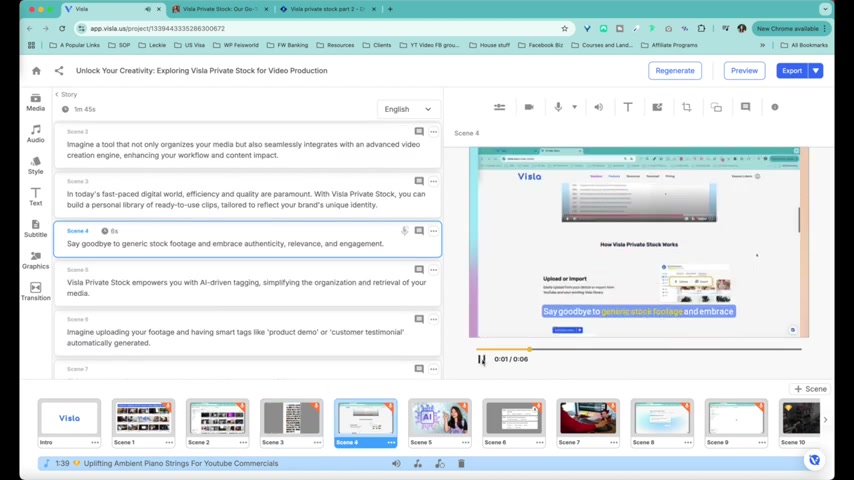The image size is (854, 480).
Task: Click the music settings note icon
Action: click(x=440, y=464)
